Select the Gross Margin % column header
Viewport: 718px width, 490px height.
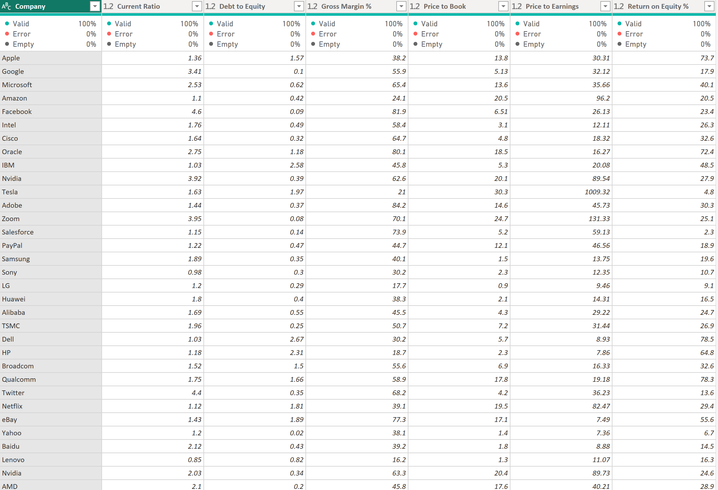357,6
